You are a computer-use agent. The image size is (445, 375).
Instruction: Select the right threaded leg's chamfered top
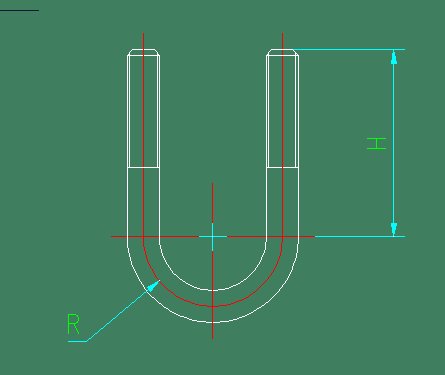(282, 52)
